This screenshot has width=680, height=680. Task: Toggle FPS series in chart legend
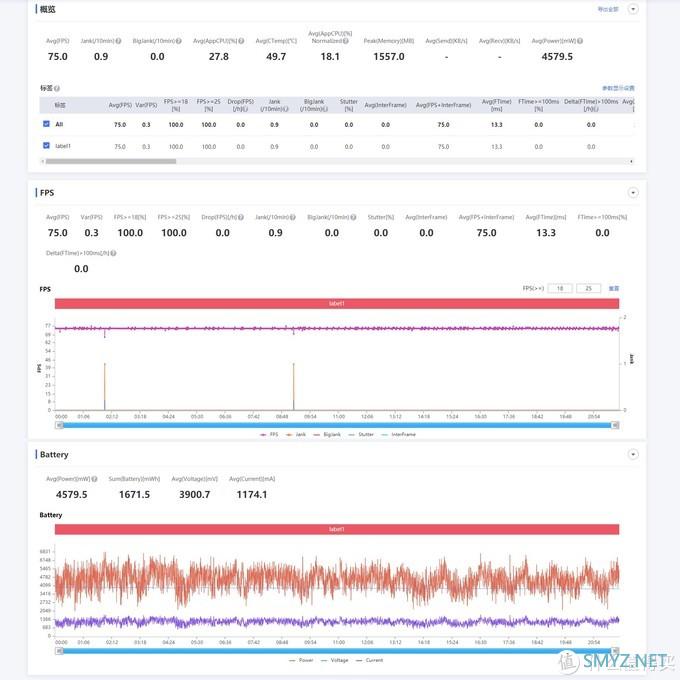point(269,434)
